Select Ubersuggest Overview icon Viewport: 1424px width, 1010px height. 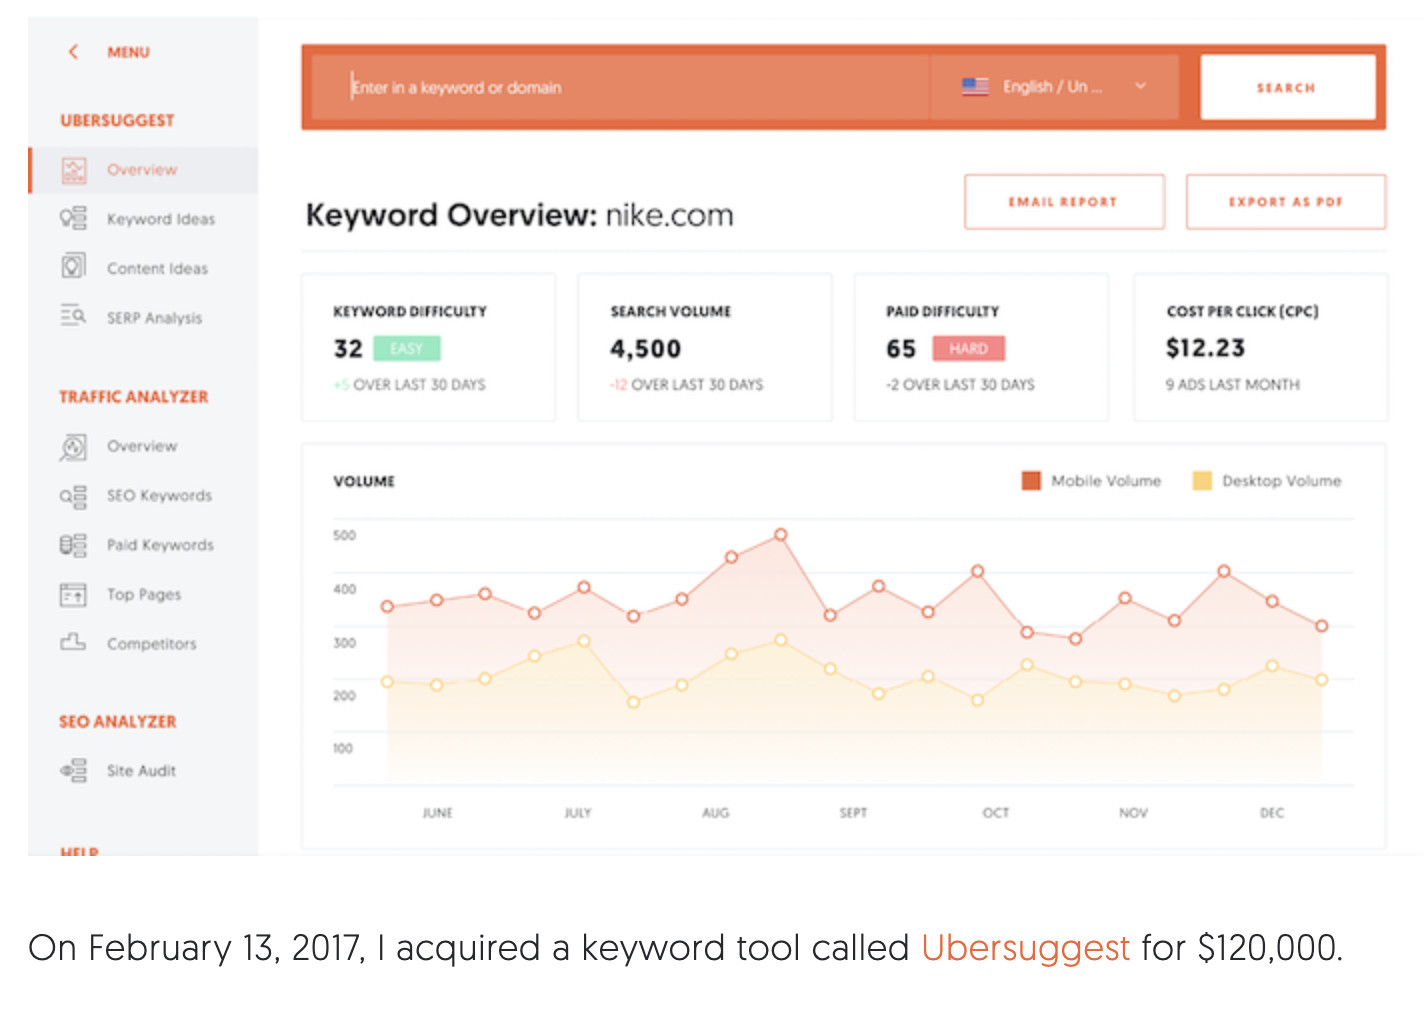[74, 170]
